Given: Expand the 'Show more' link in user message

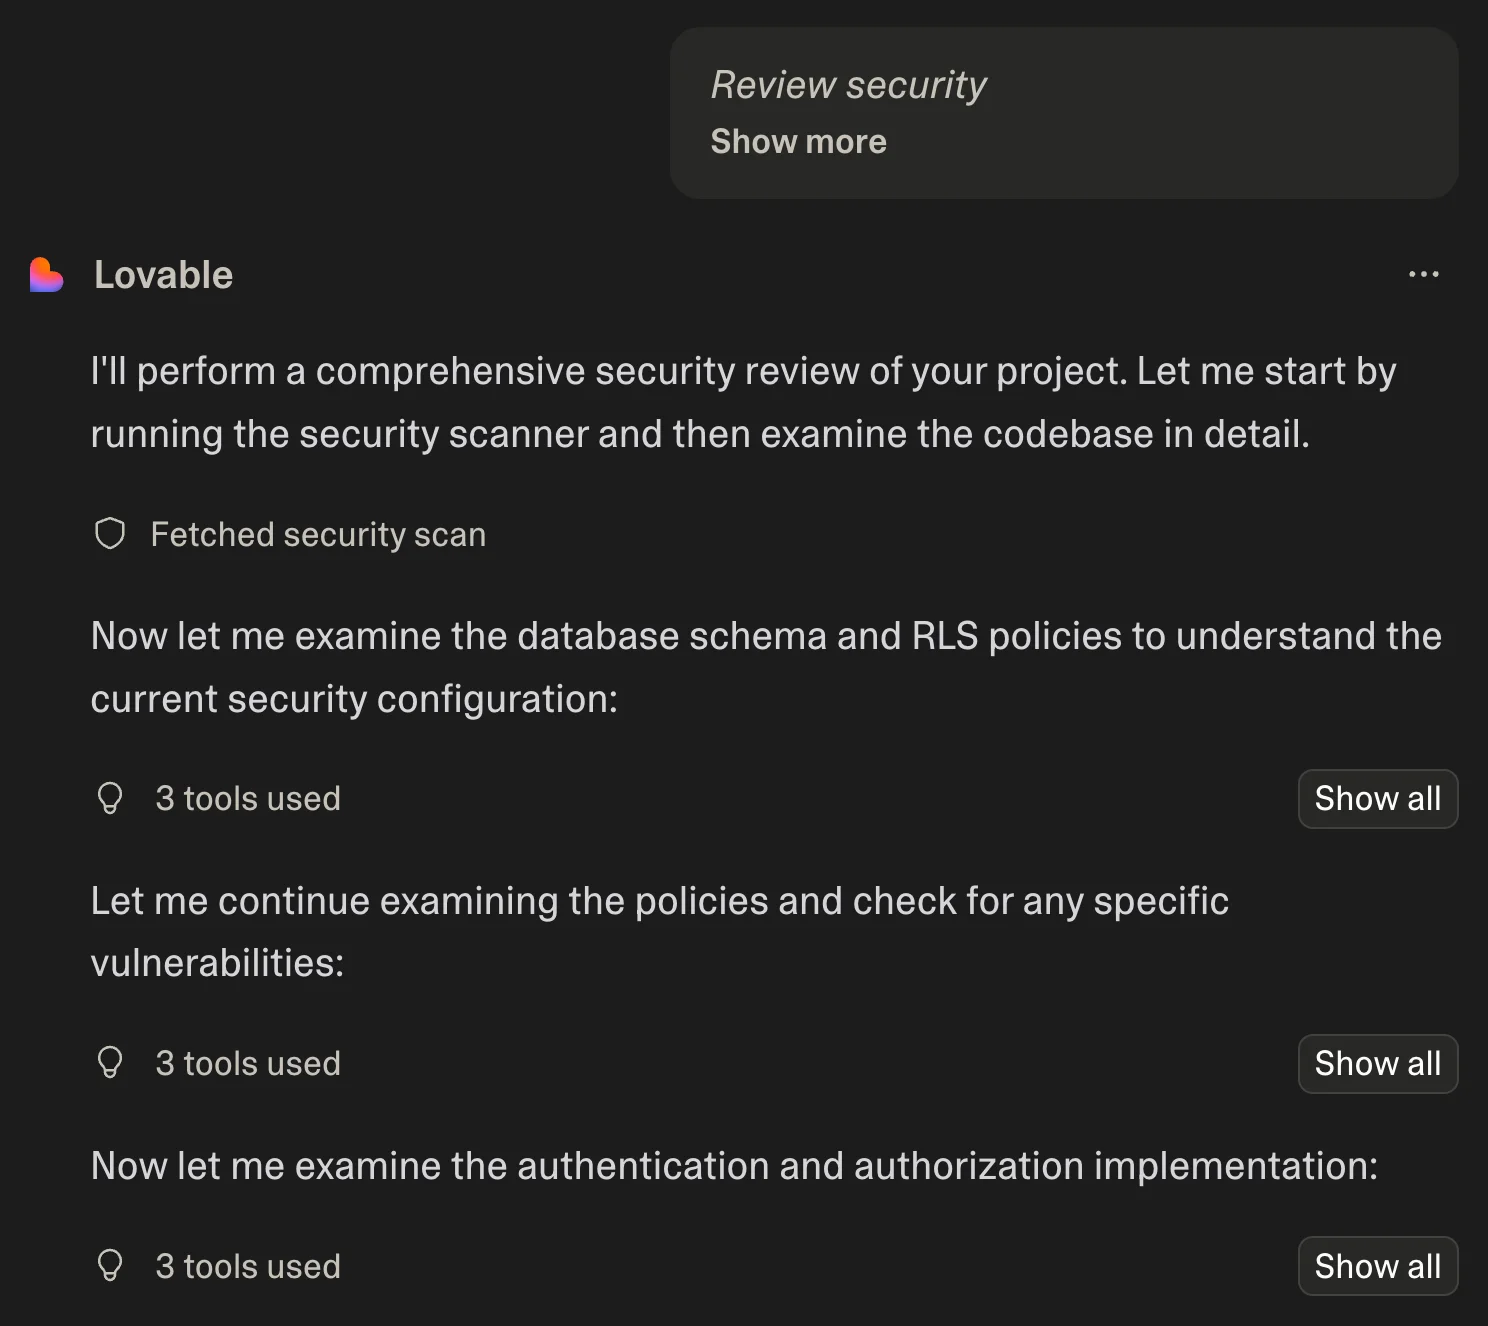Looking at the screenshot, I should 798,142.
